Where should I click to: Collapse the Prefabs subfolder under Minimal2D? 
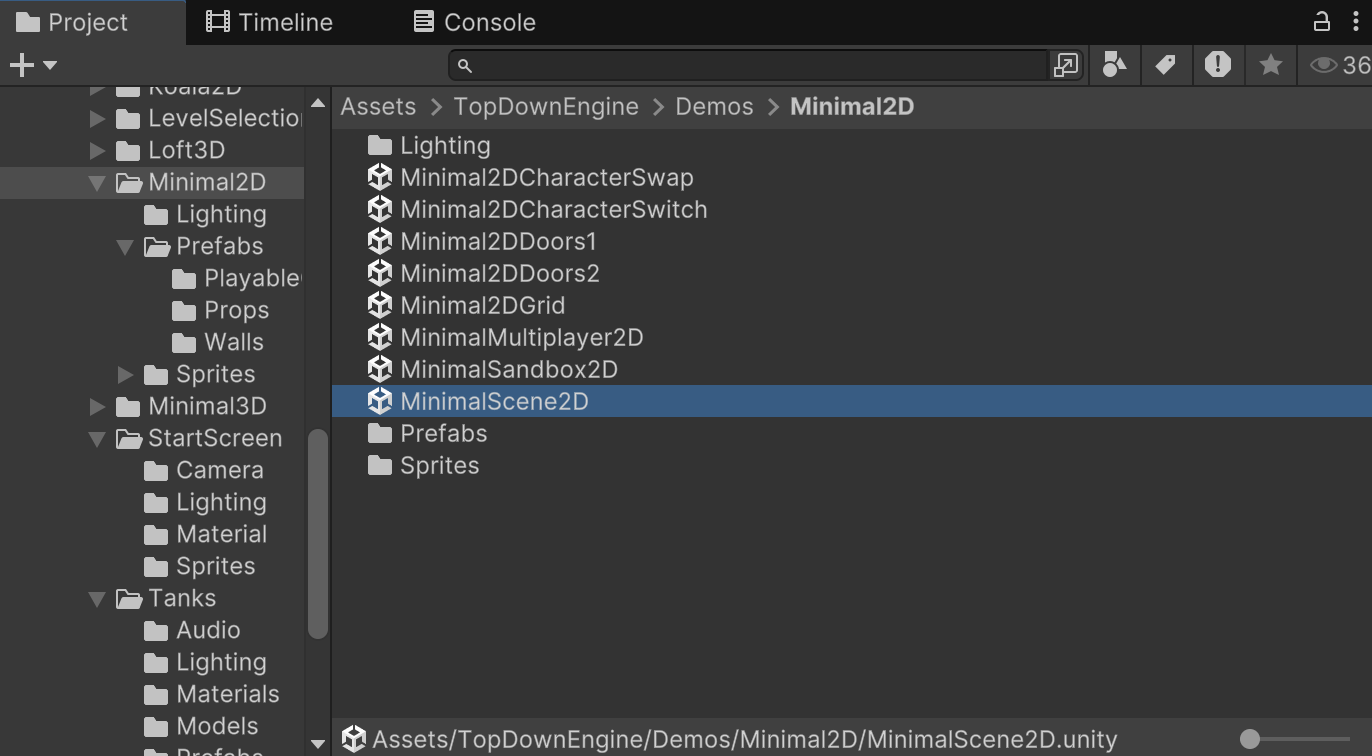(x=125, y=246)
